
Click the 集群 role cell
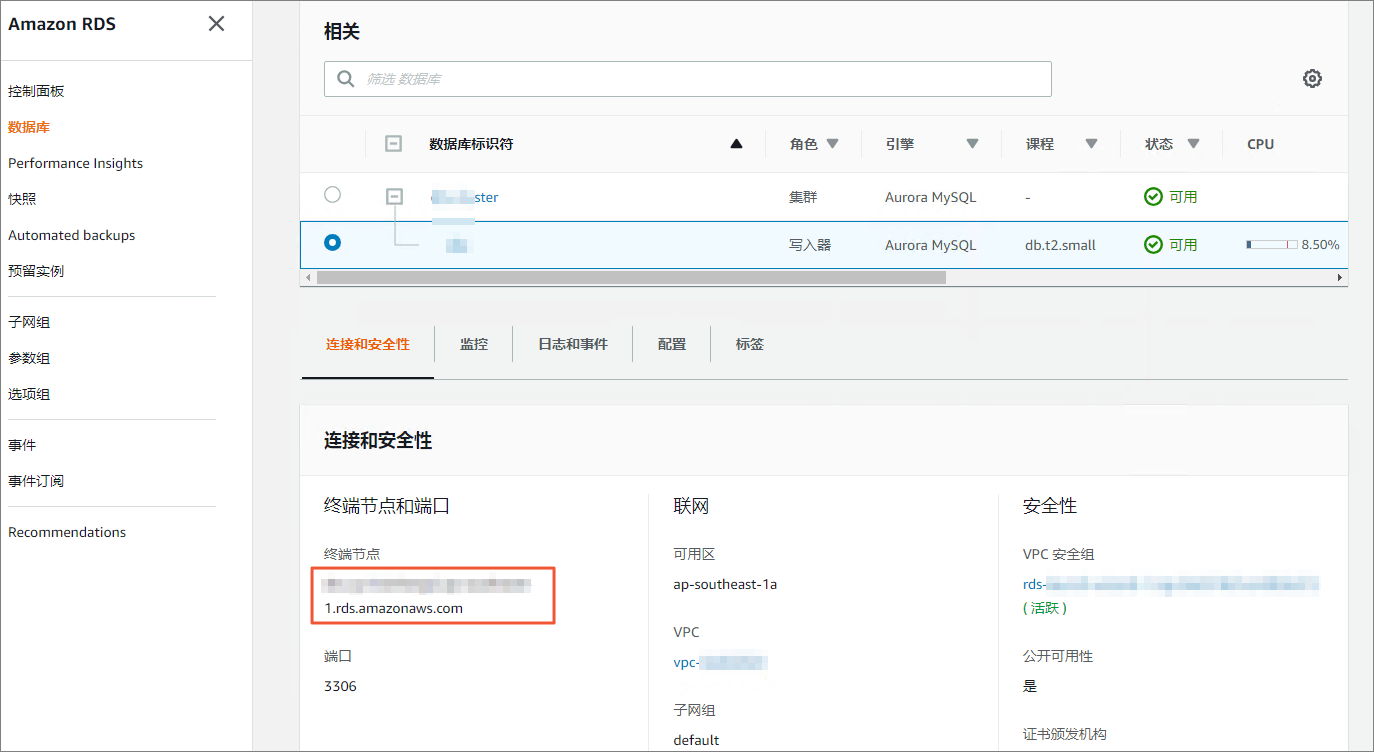coord(803,197)
